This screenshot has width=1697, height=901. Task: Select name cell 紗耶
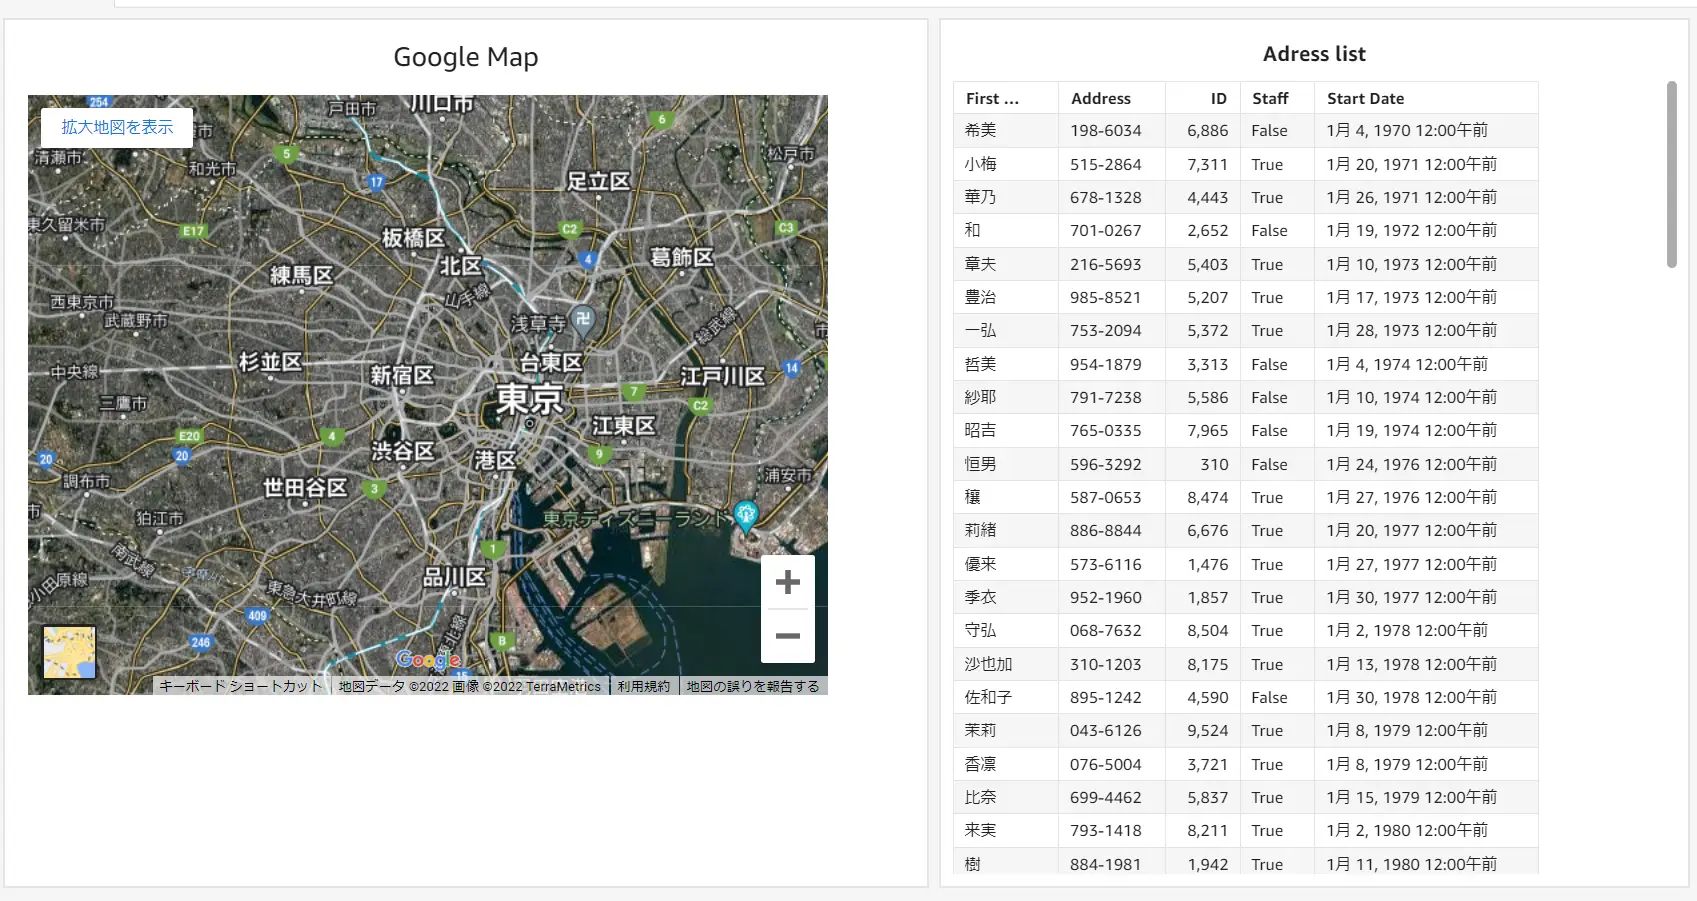(x=1006, y=397)
